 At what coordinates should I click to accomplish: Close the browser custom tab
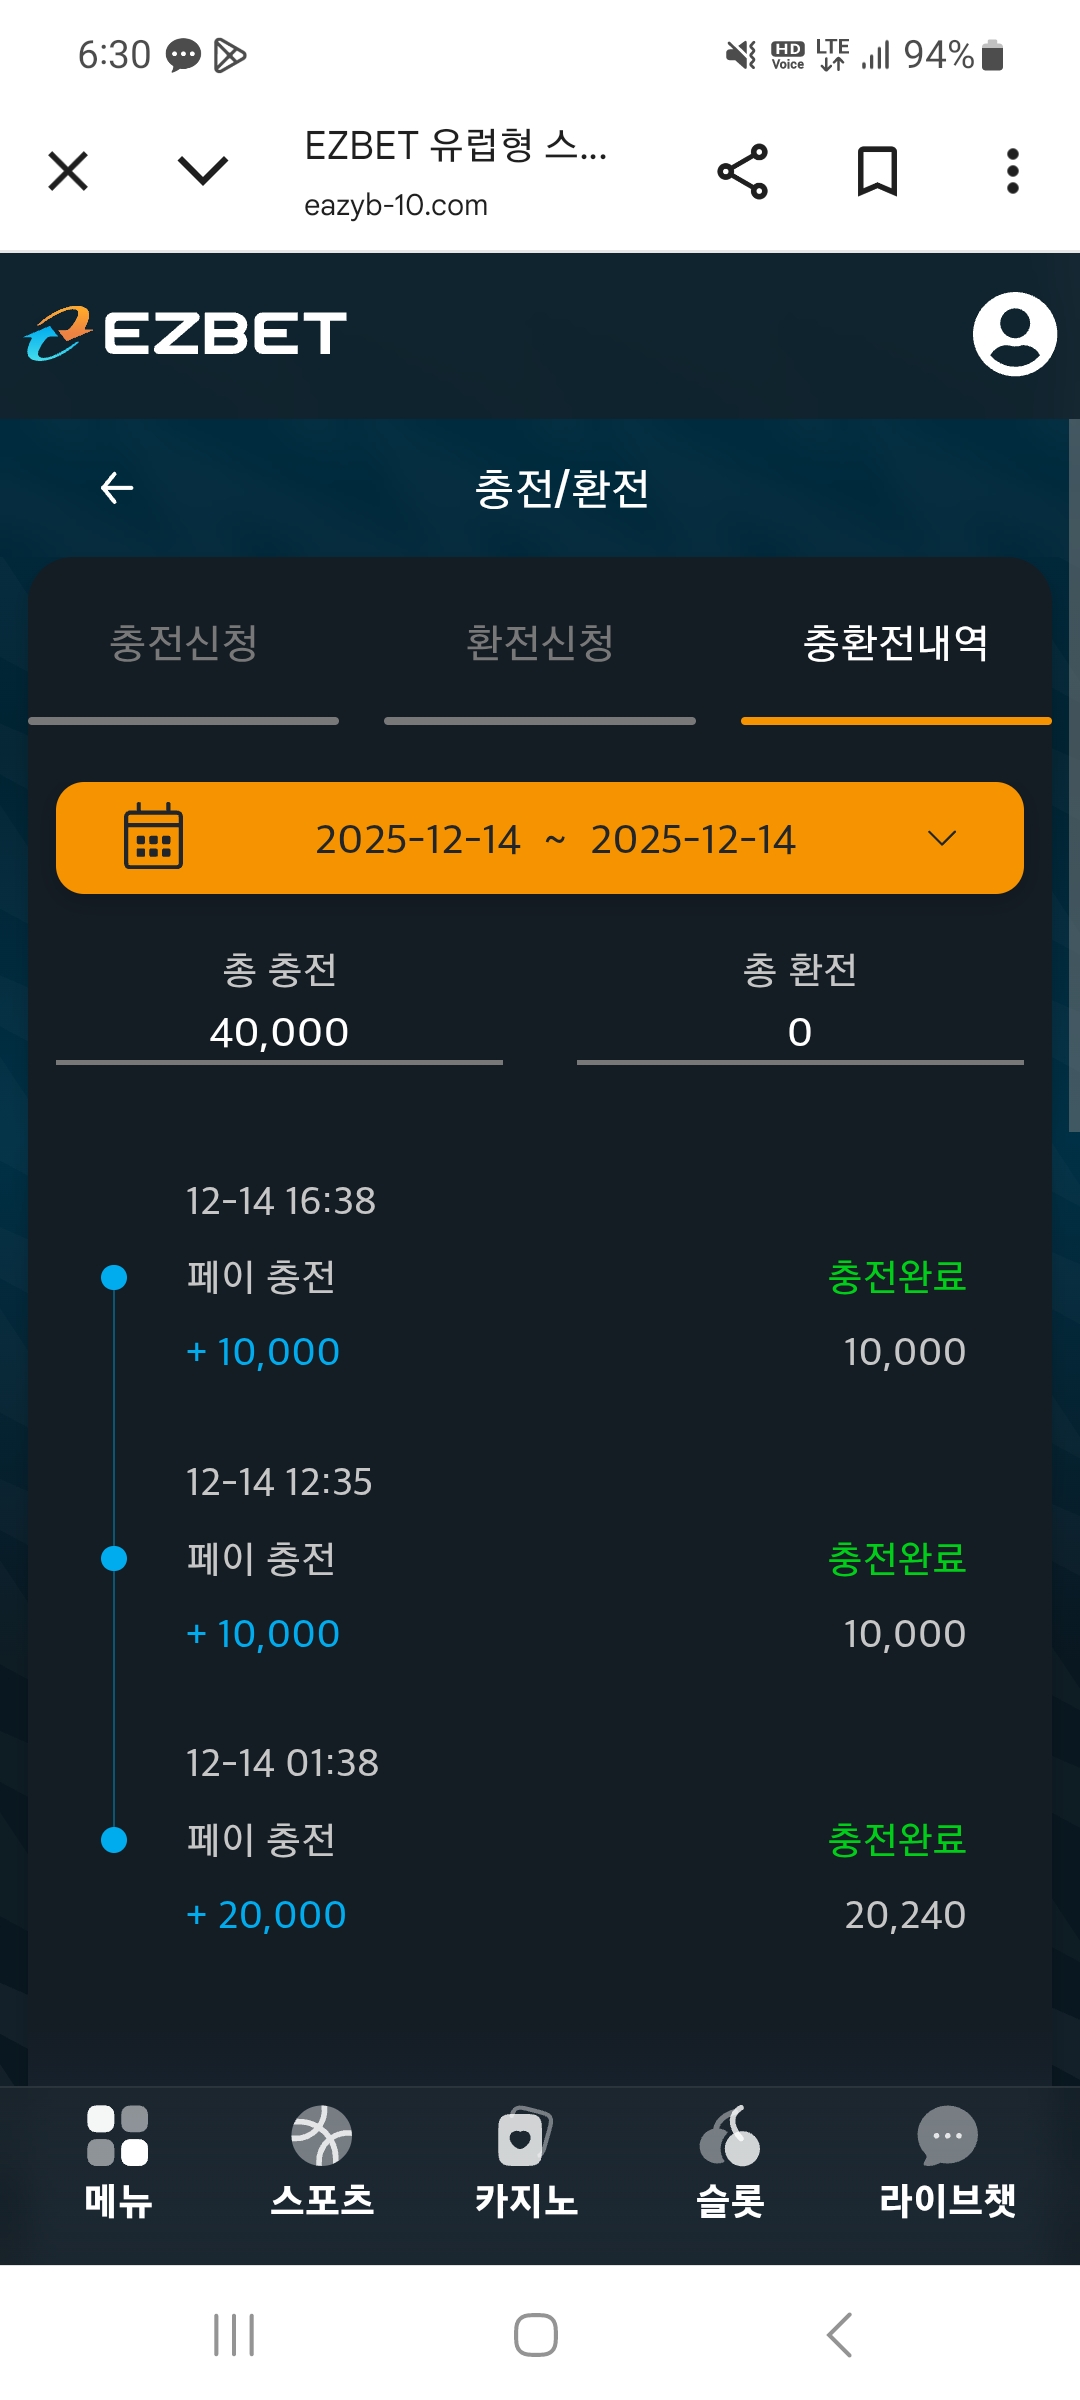(x=68, y=171)
